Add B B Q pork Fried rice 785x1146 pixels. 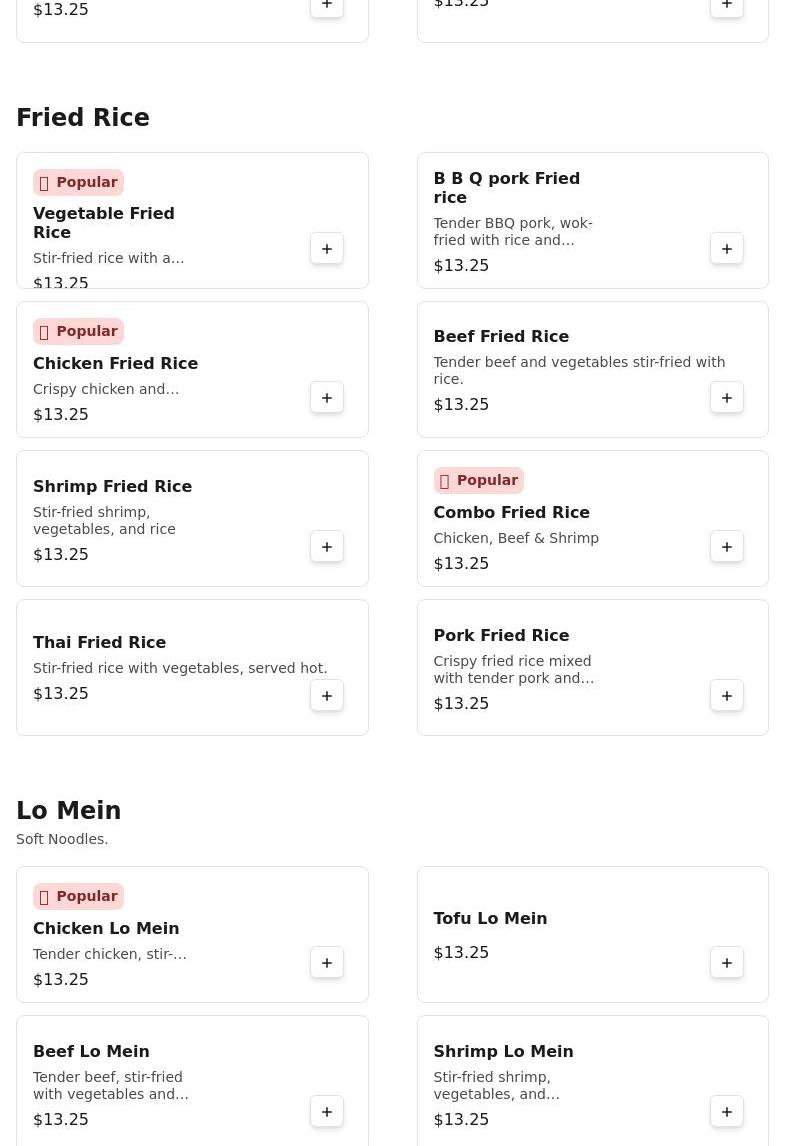pos(727,248)
